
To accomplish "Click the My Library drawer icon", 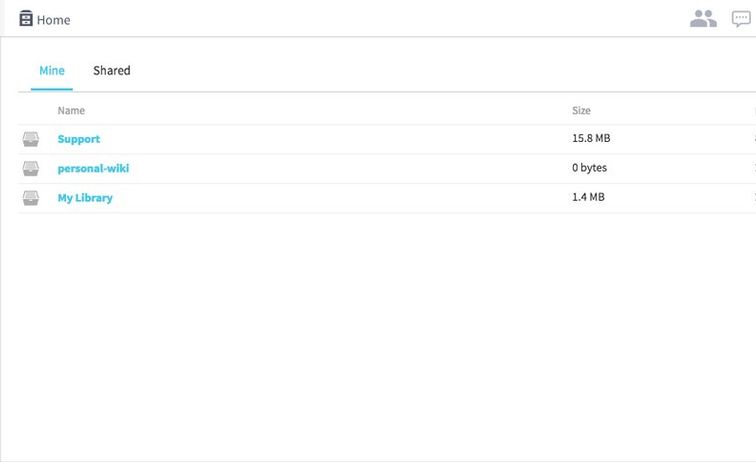I will pyautogui.click(x=31, y=198).
